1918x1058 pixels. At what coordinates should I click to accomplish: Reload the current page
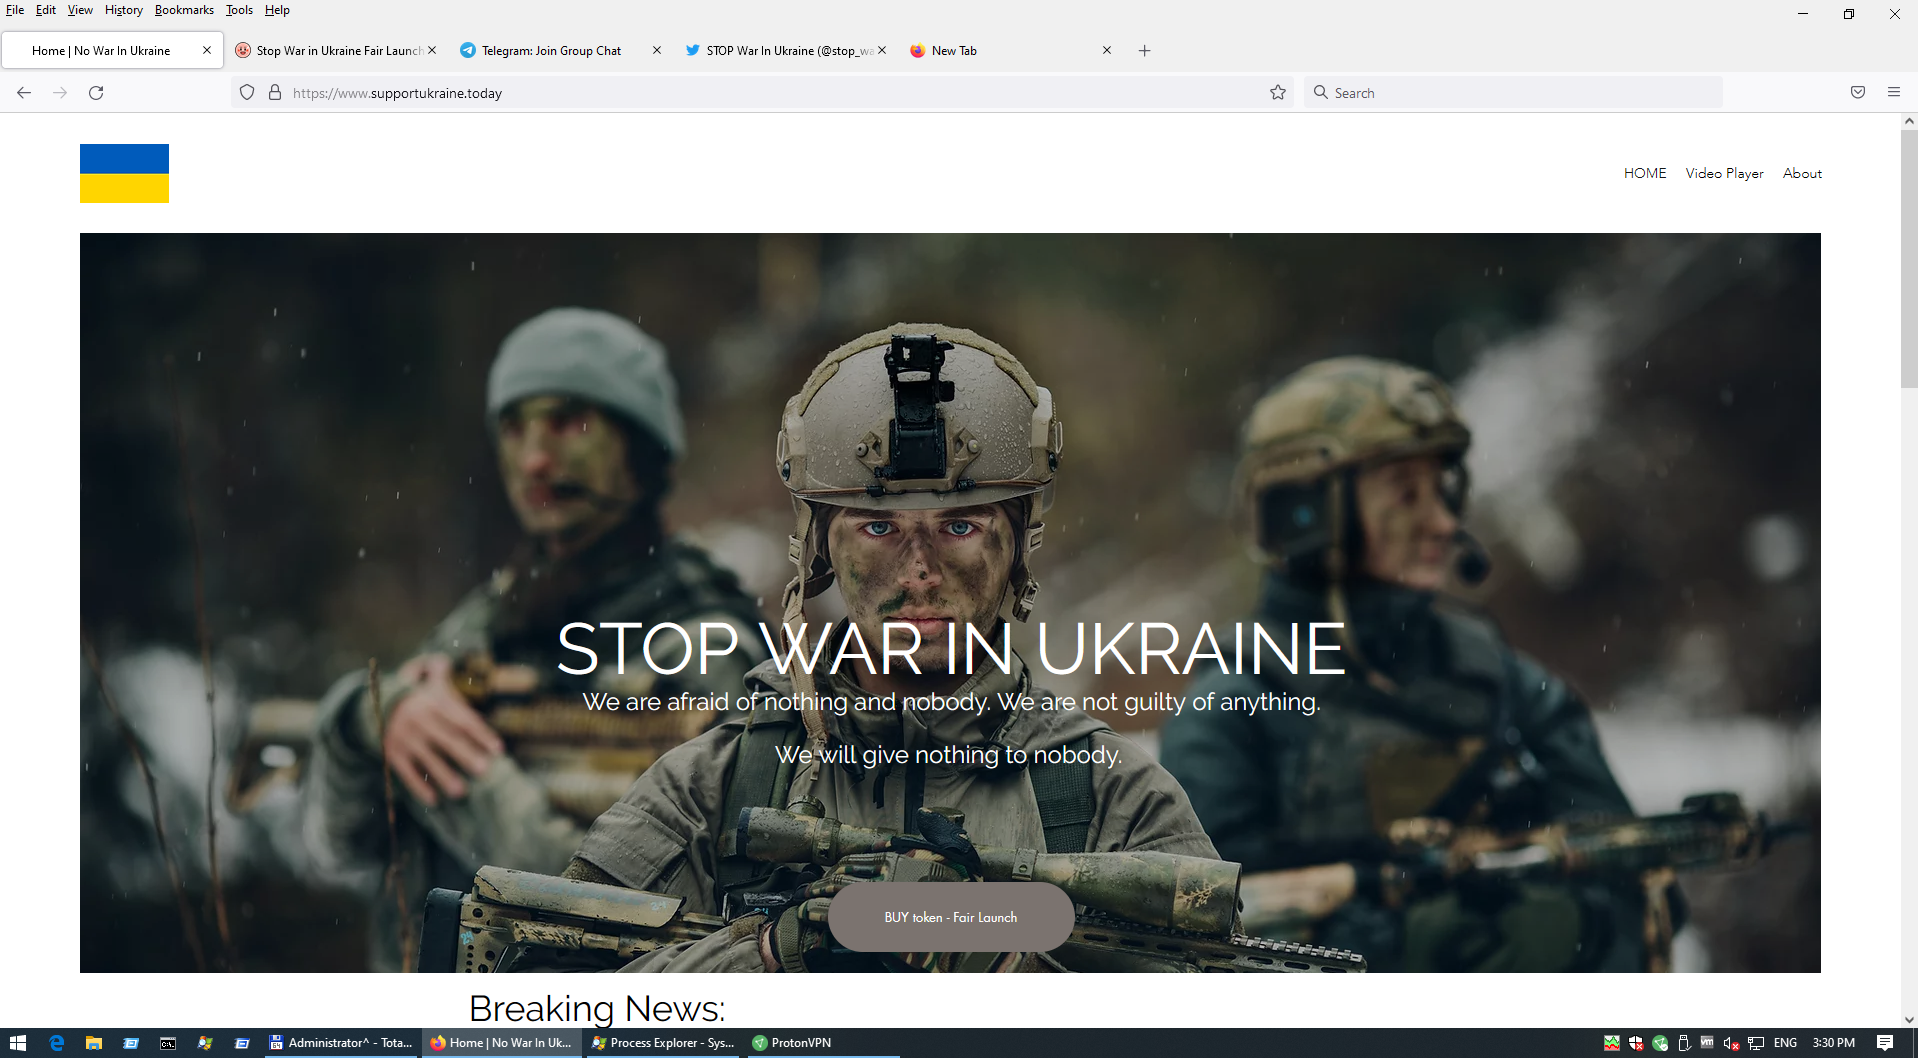point(96,93)
